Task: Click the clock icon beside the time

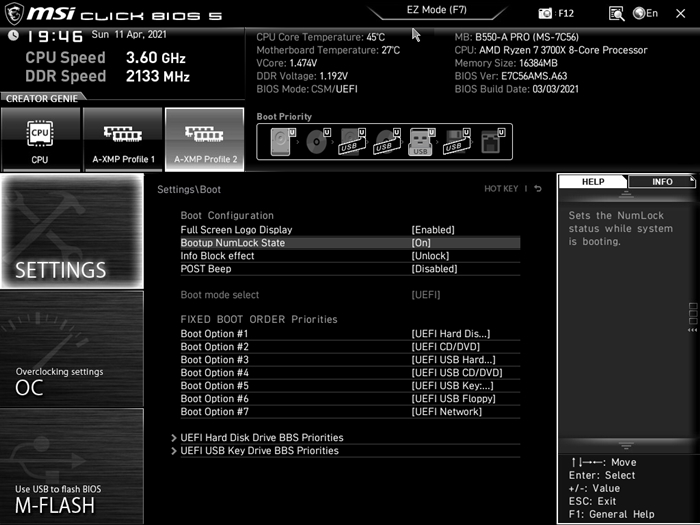Action: [x=13, y=35]
